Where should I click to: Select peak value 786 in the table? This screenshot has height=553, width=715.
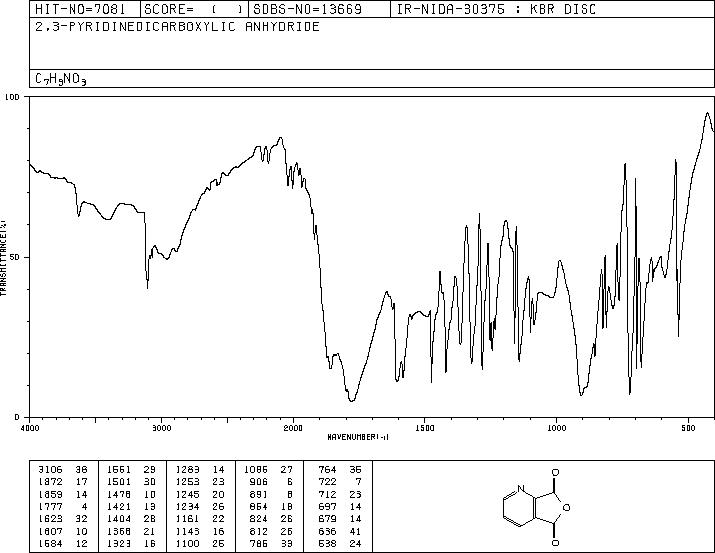259,543
